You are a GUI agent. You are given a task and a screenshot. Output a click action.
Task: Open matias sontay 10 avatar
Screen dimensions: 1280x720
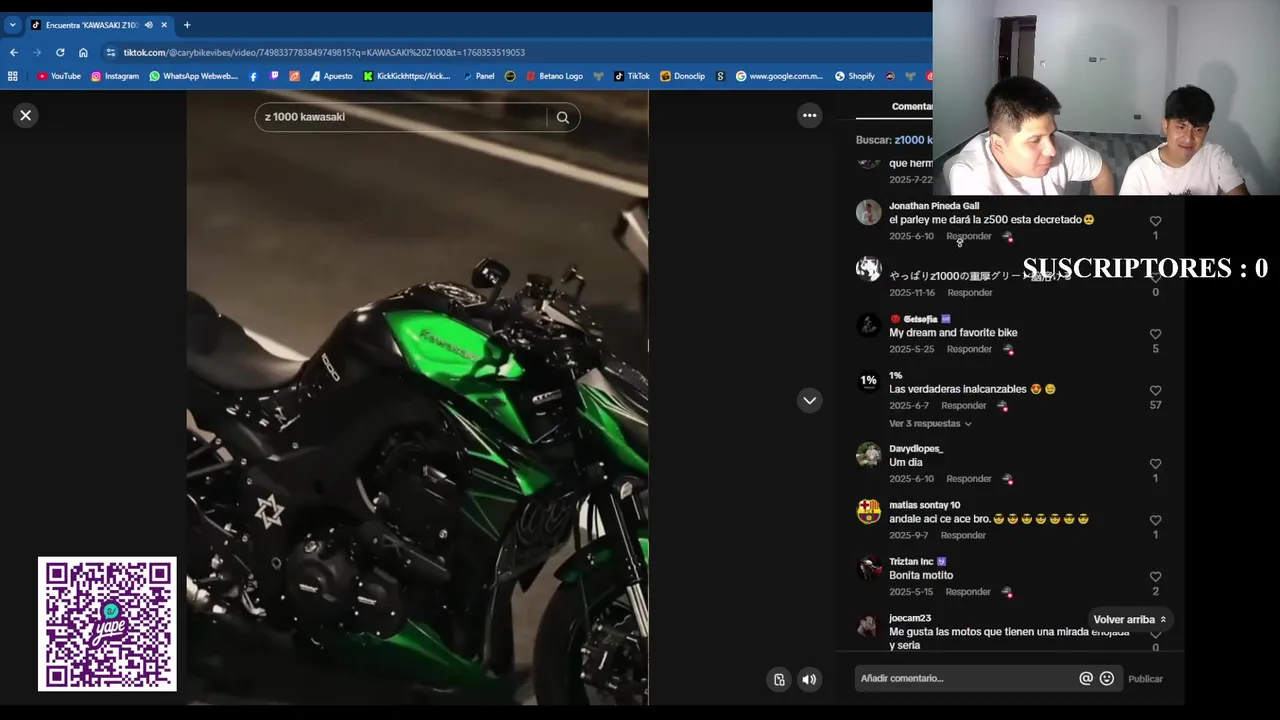(x=868, y=511)
